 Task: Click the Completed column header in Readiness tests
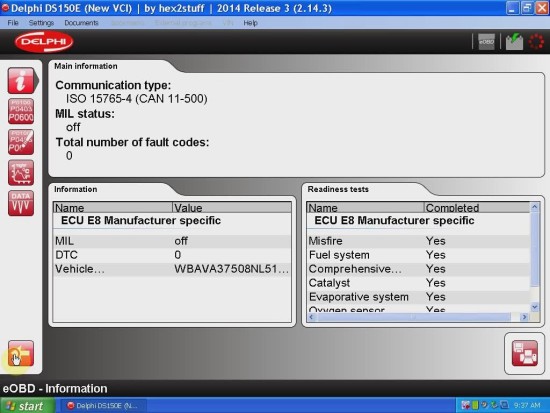pos(477,207)
